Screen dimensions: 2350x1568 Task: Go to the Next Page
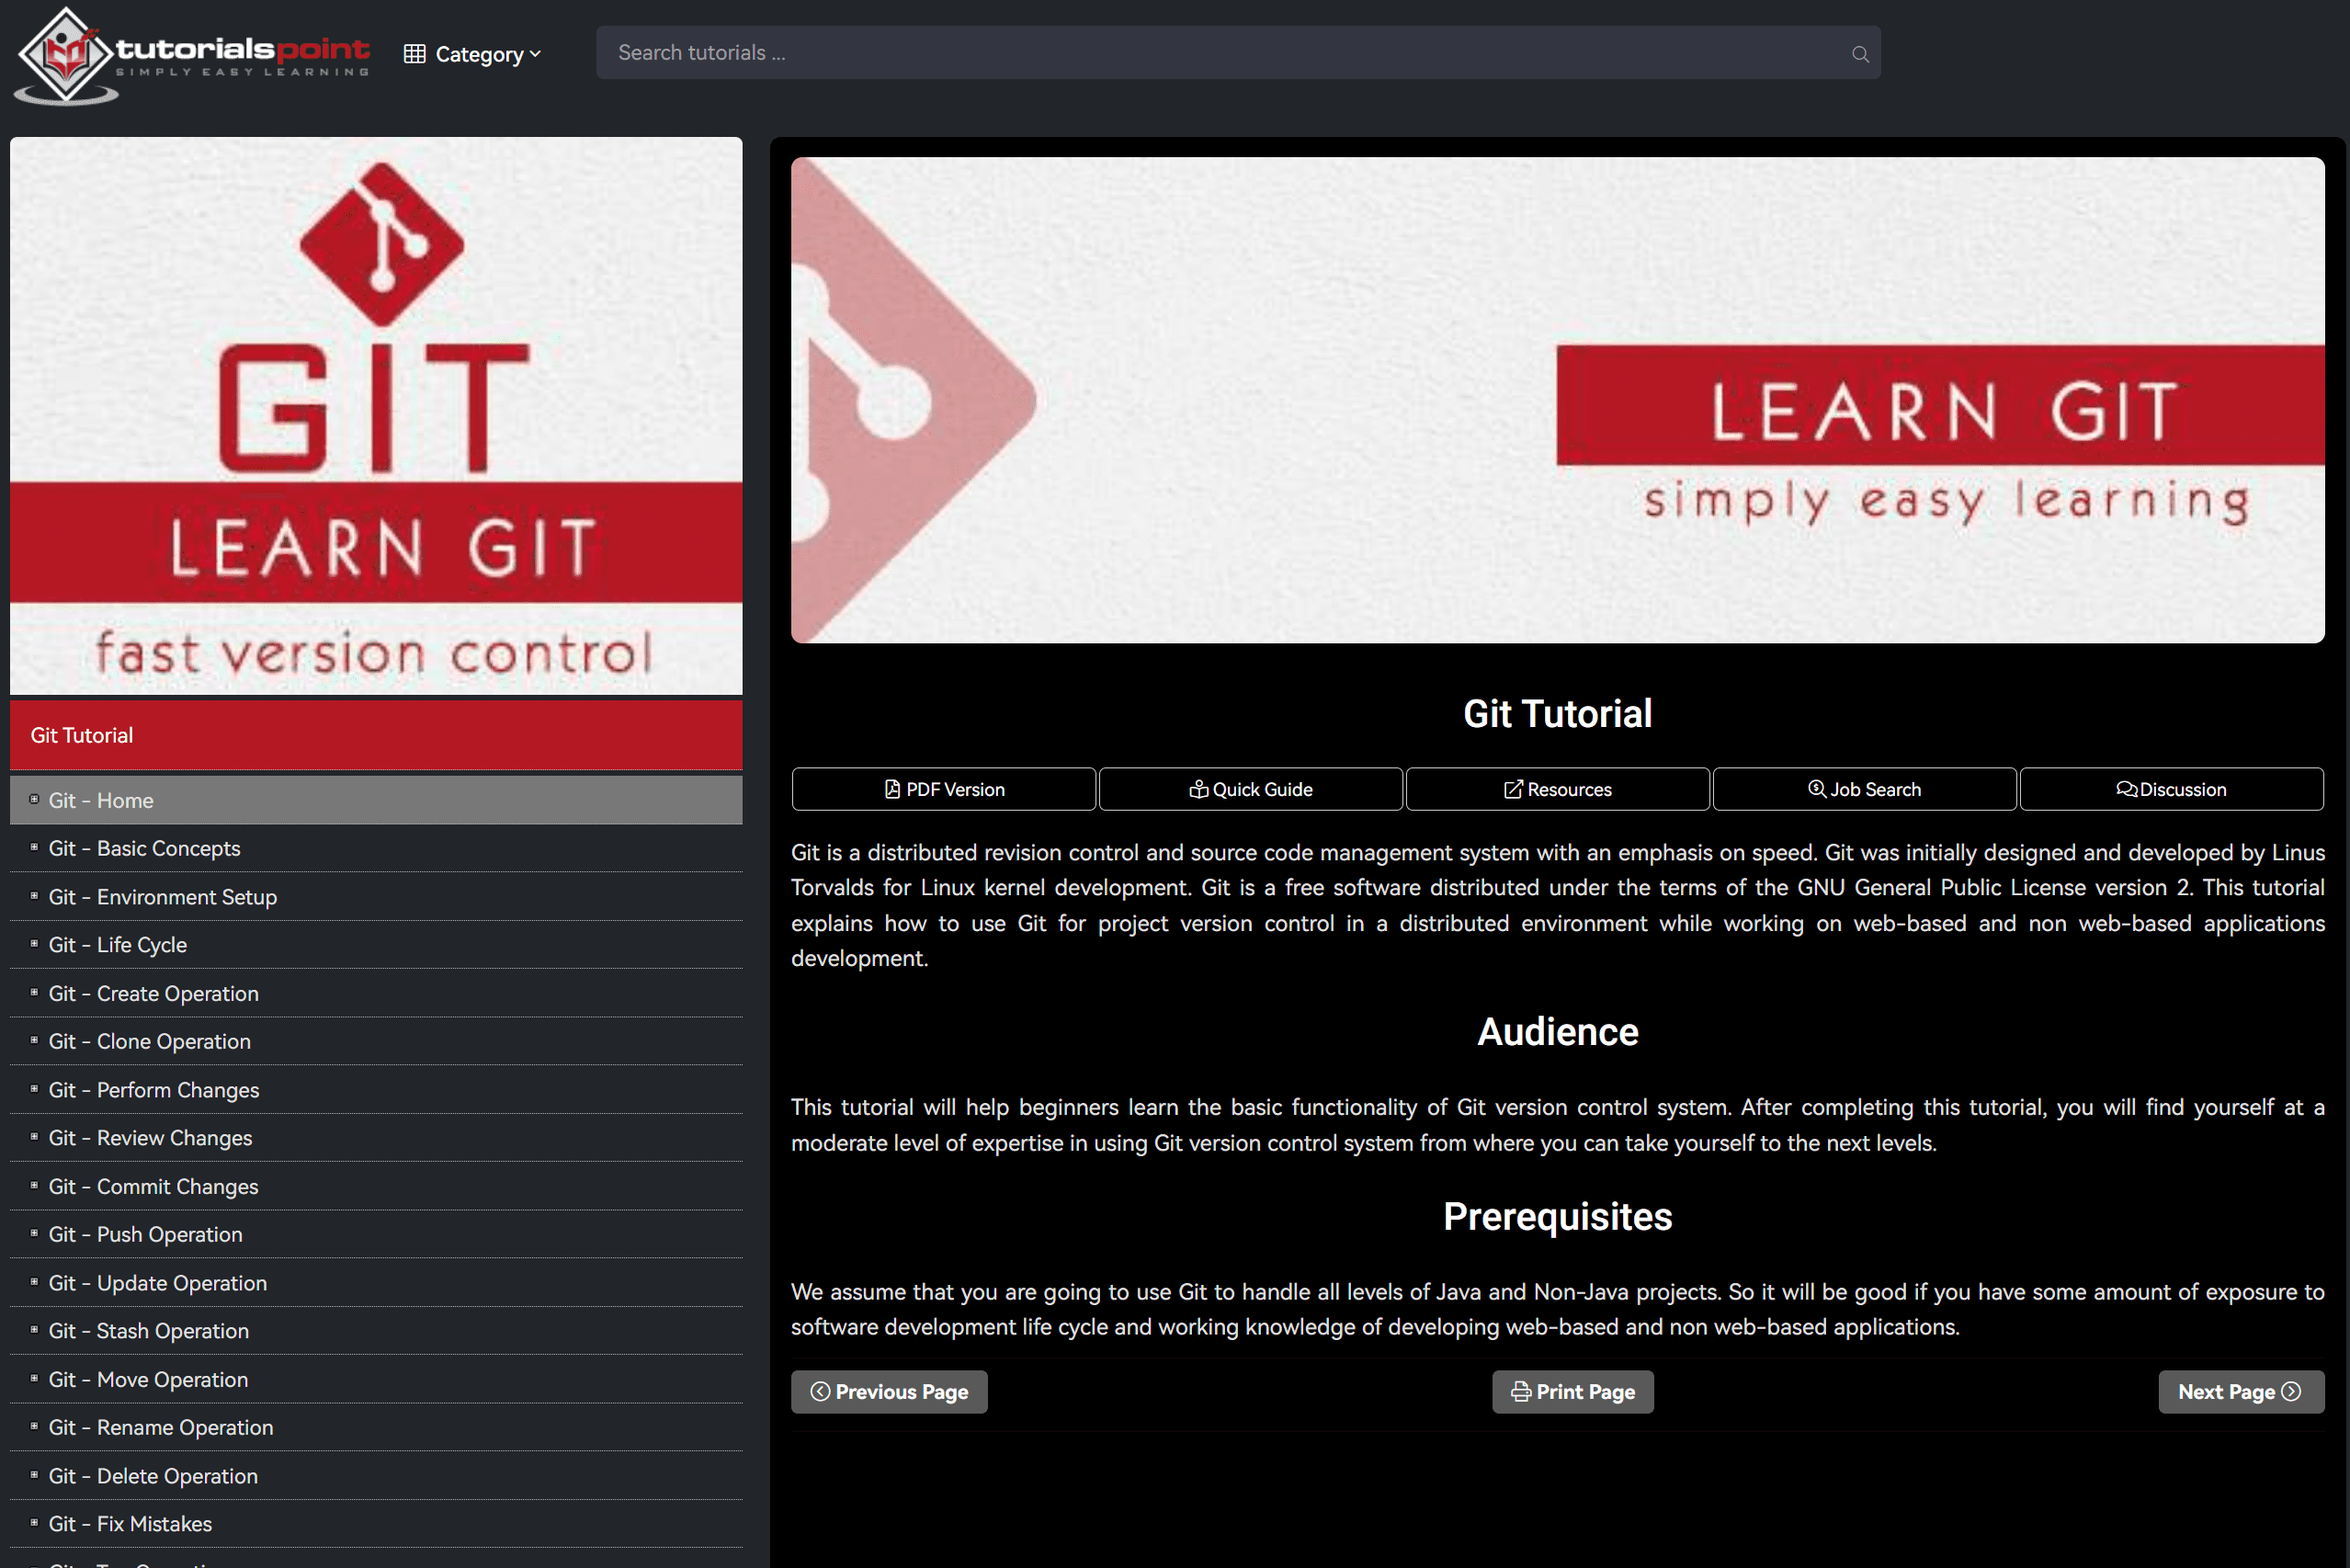pyautogui.click(x=2240, y=1391)
